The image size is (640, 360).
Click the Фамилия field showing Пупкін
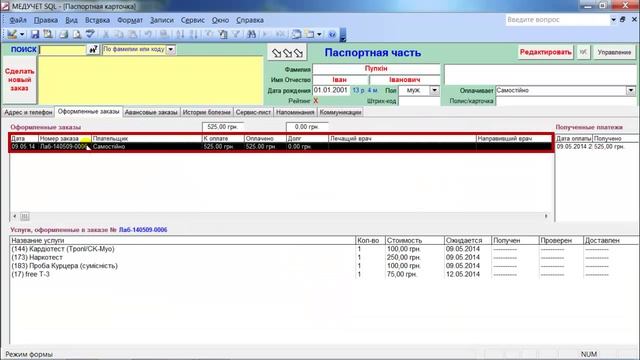(376, 69)
